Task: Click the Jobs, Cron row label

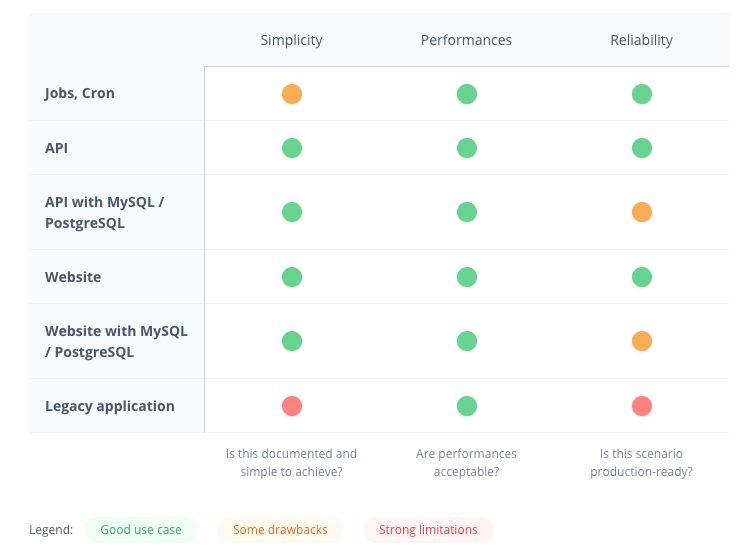Action: 80,93
